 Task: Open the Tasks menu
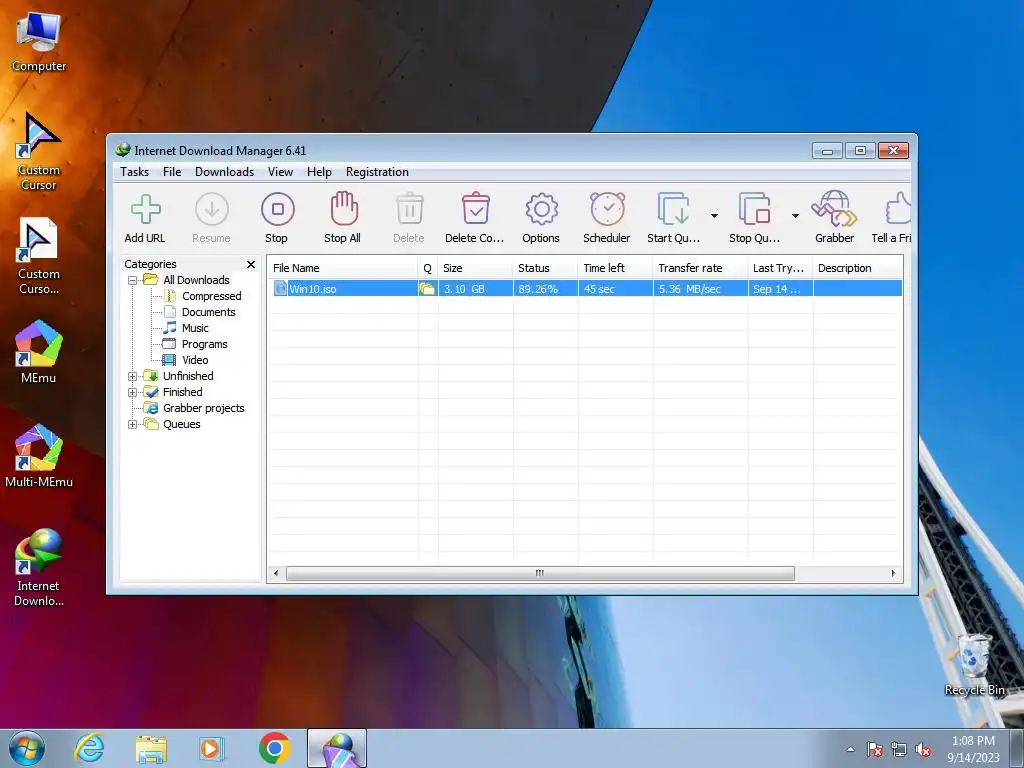point(135,172)
